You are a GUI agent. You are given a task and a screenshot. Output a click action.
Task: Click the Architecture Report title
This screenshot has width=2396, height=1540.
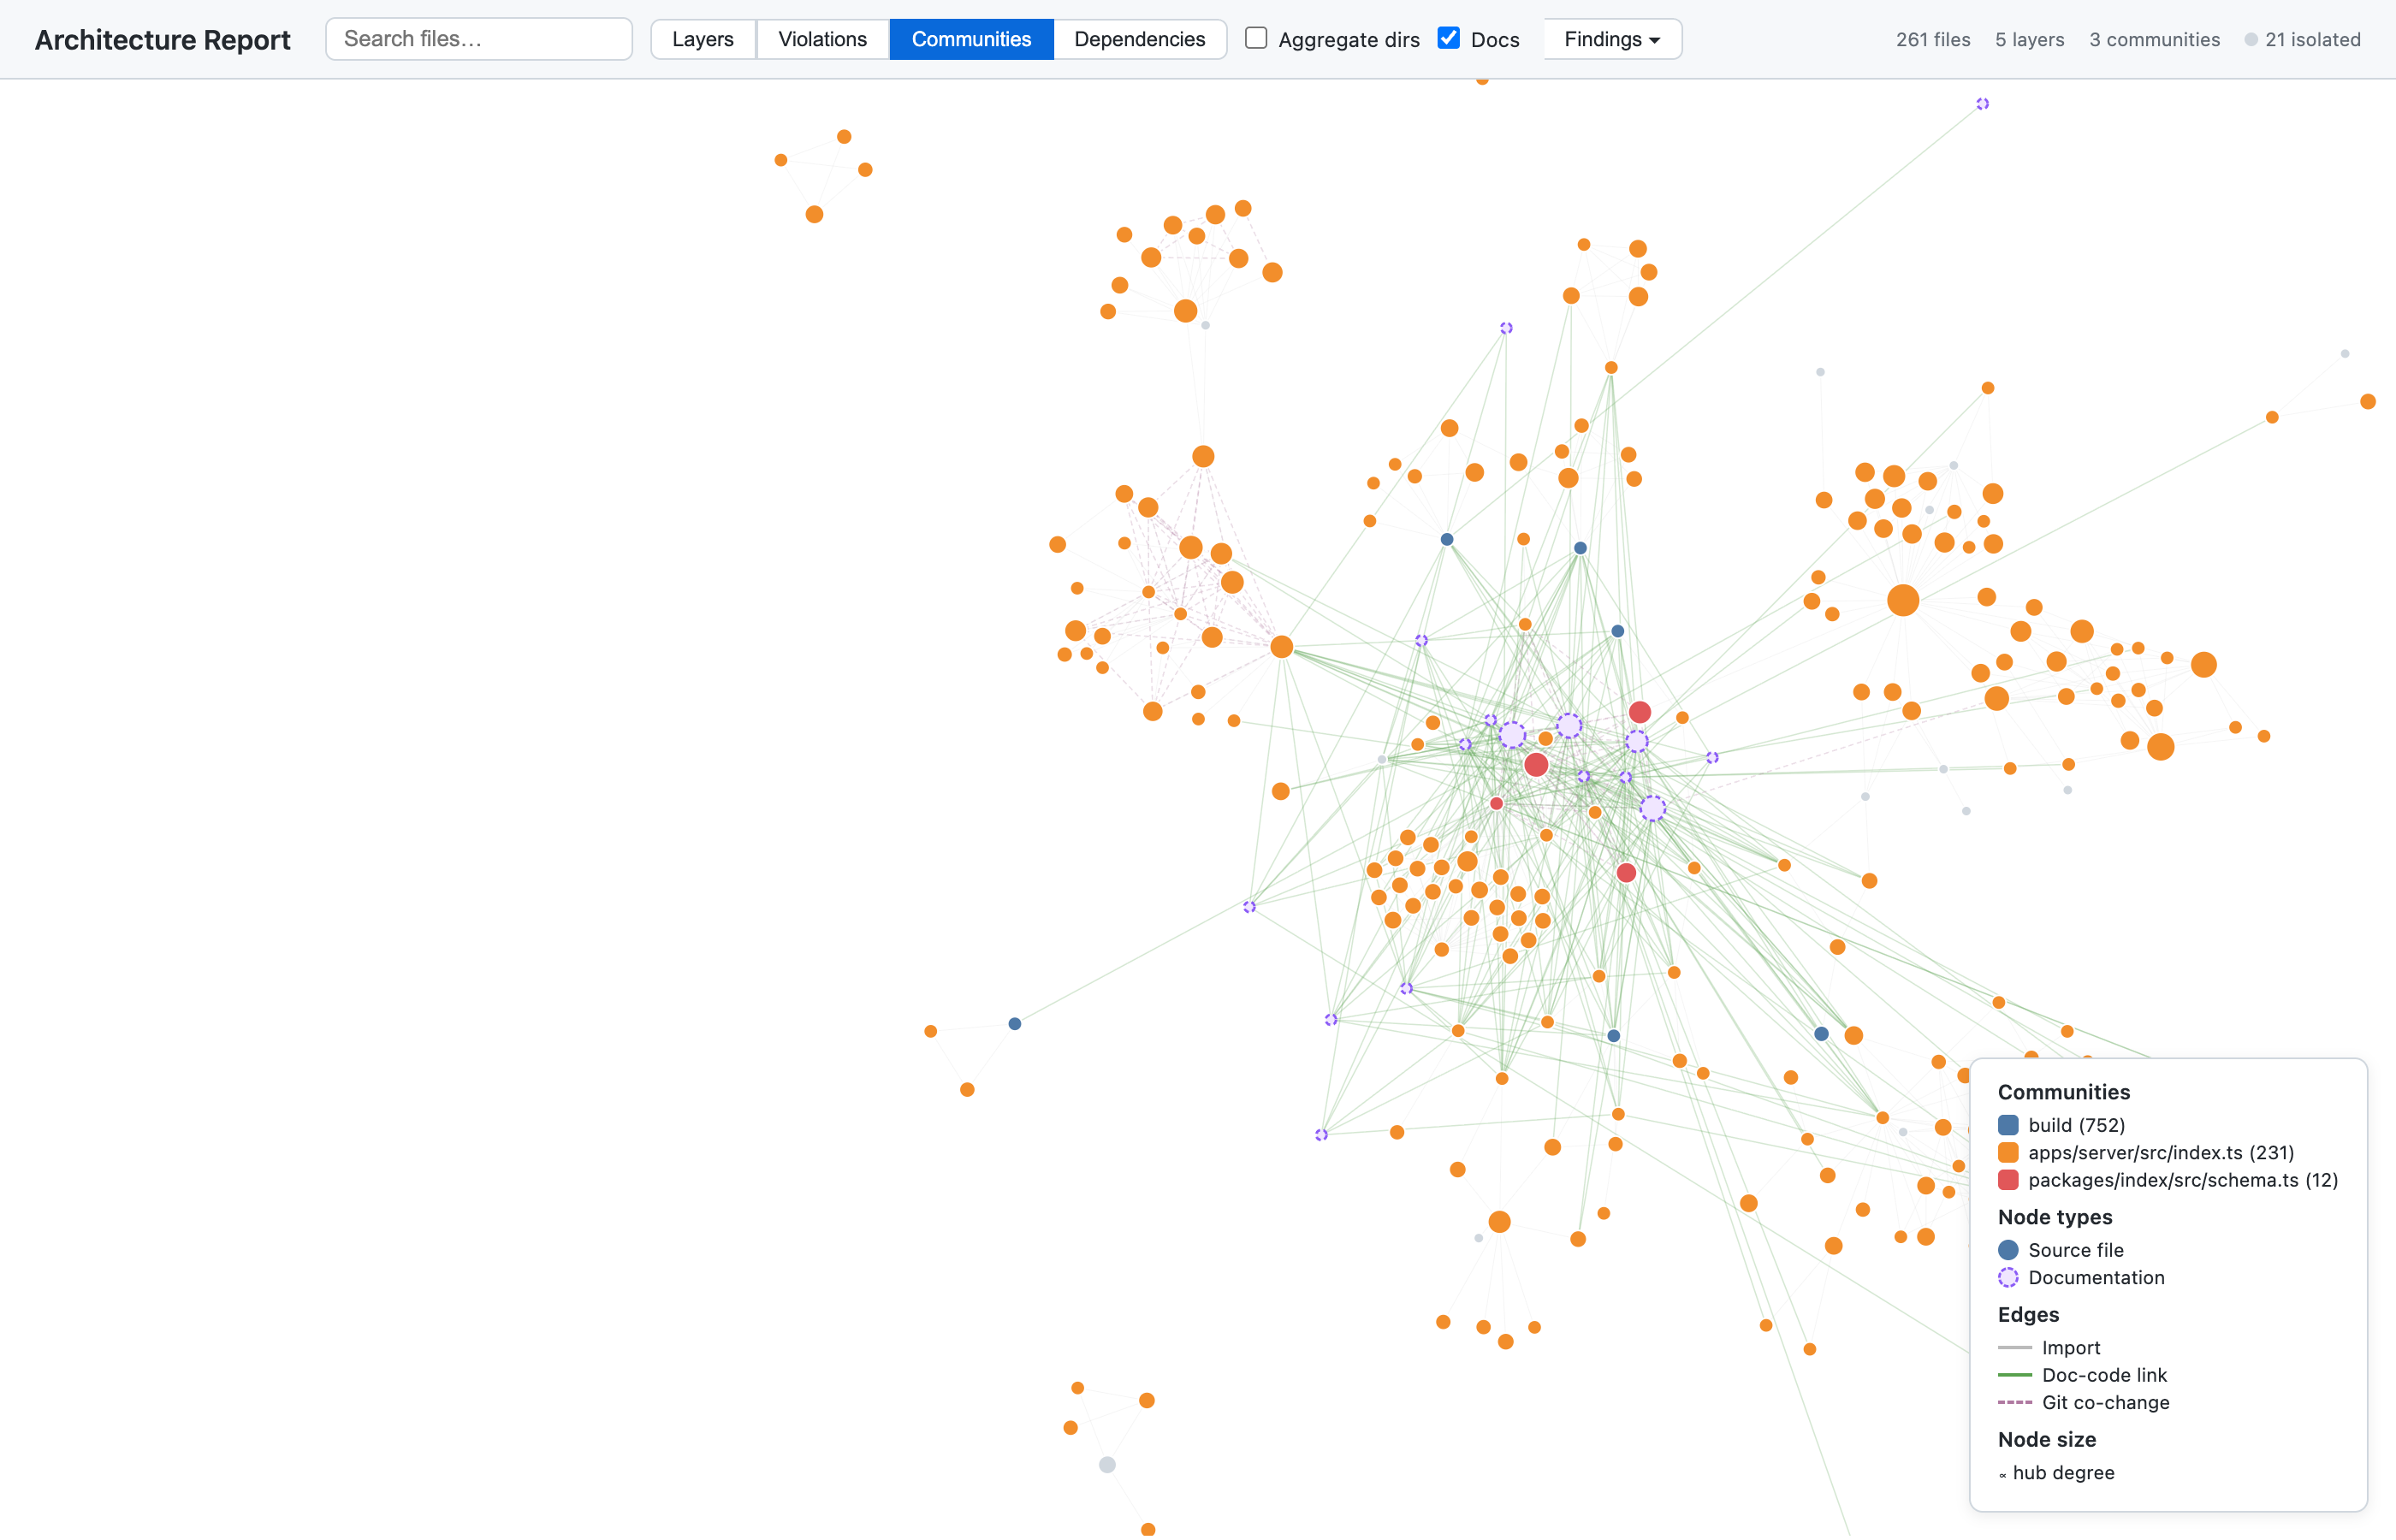tap(162, 40)
